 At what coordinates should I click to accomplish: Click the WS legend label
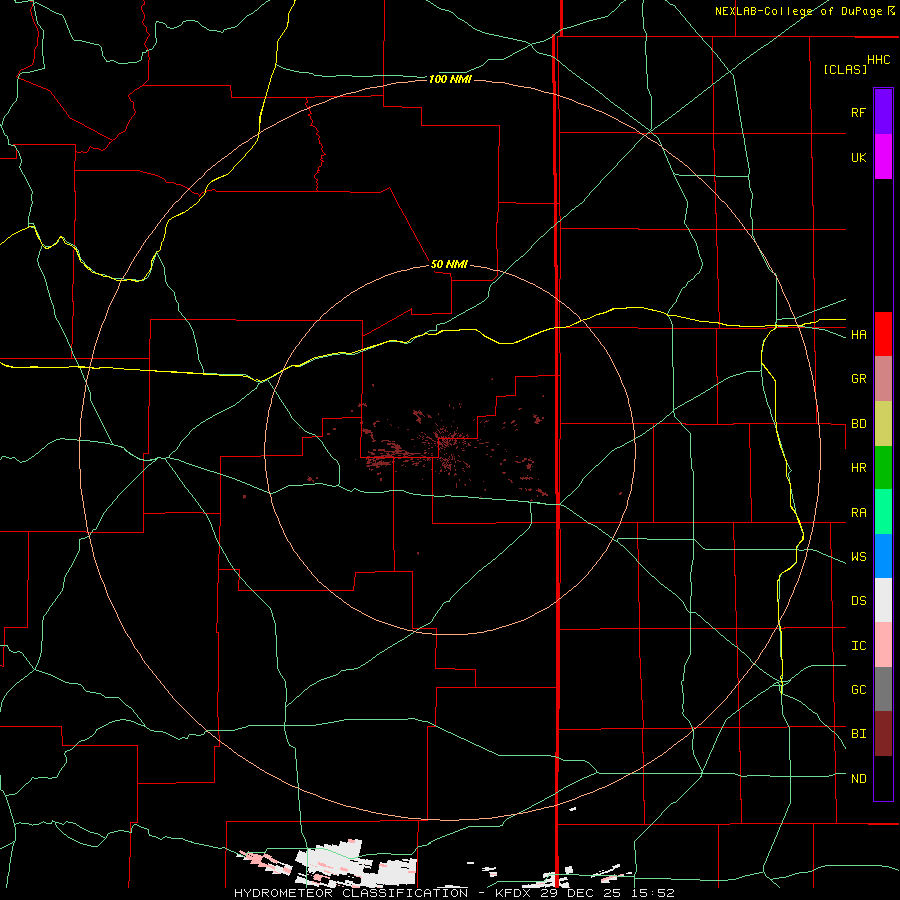(x=858, y=557)
